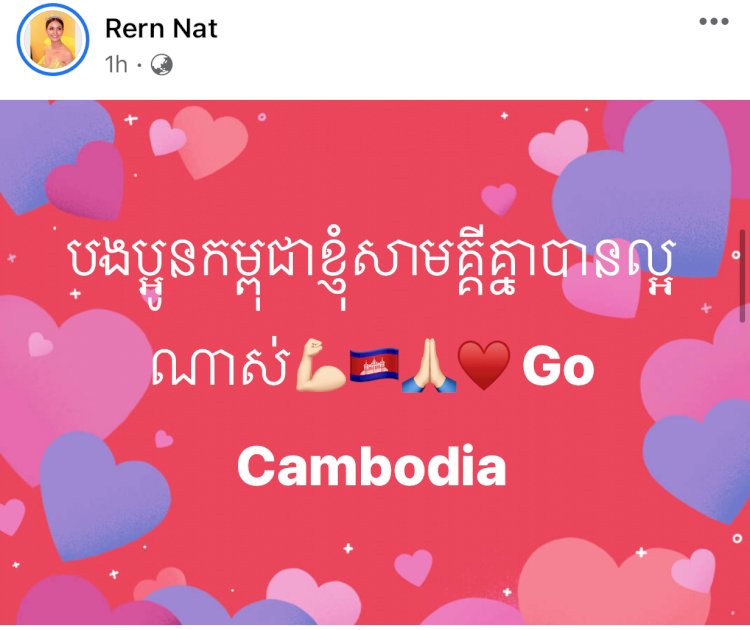Click the purple heart at lower left
Screen dimensions: 750x630
click(x=103, y=493)
